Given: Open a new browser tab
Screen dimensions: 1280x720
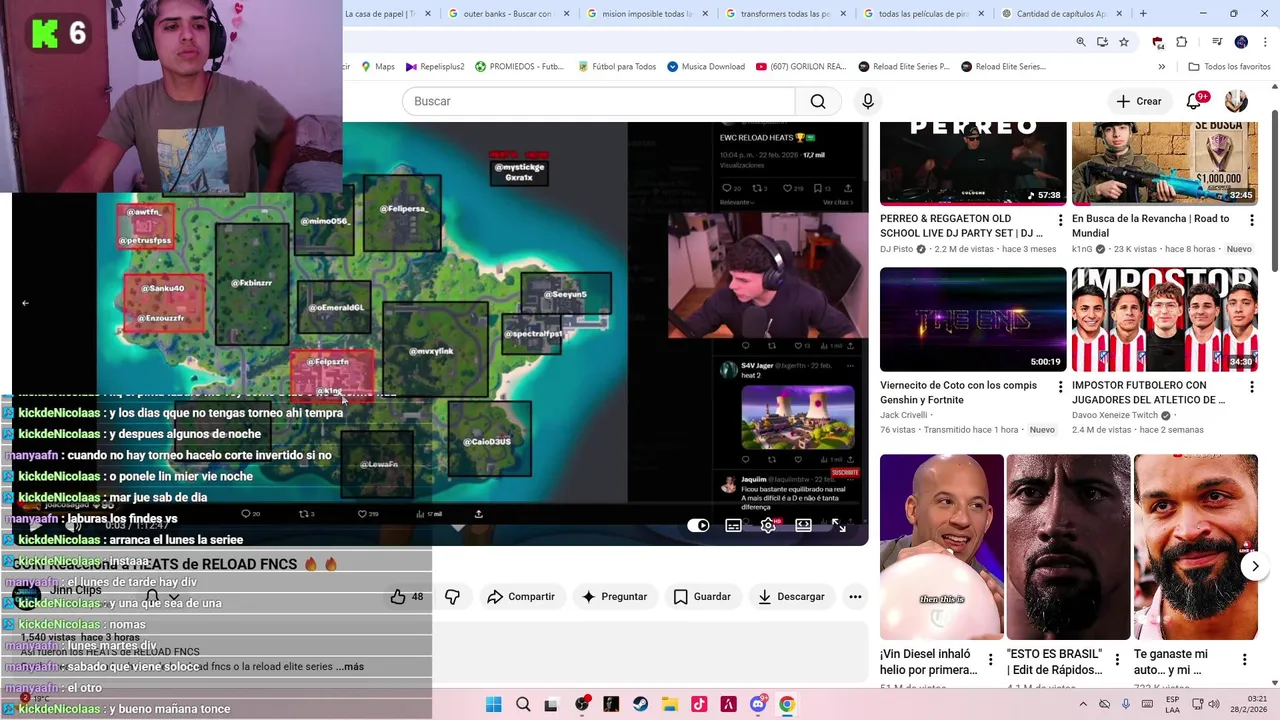Looking at the screenshot, I should (1143, 14).
